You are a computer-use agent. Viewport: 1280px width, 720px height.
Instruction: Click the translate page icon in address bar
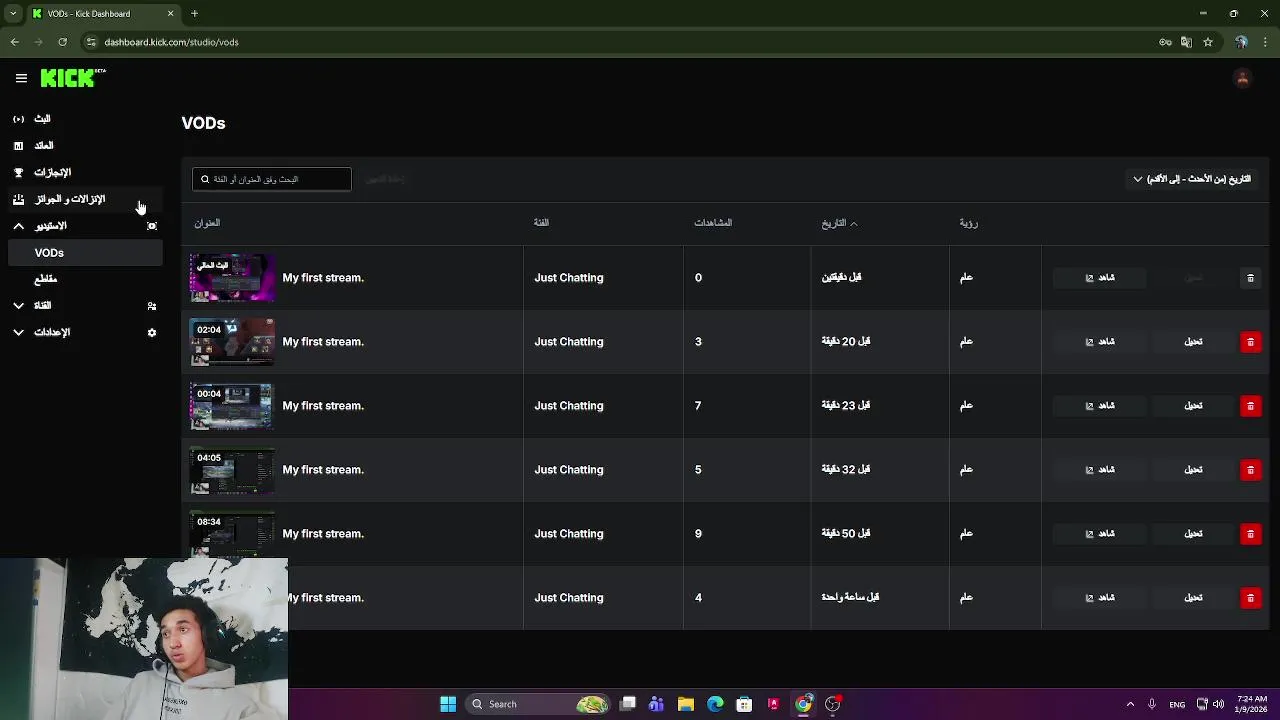coord(1186,42)
